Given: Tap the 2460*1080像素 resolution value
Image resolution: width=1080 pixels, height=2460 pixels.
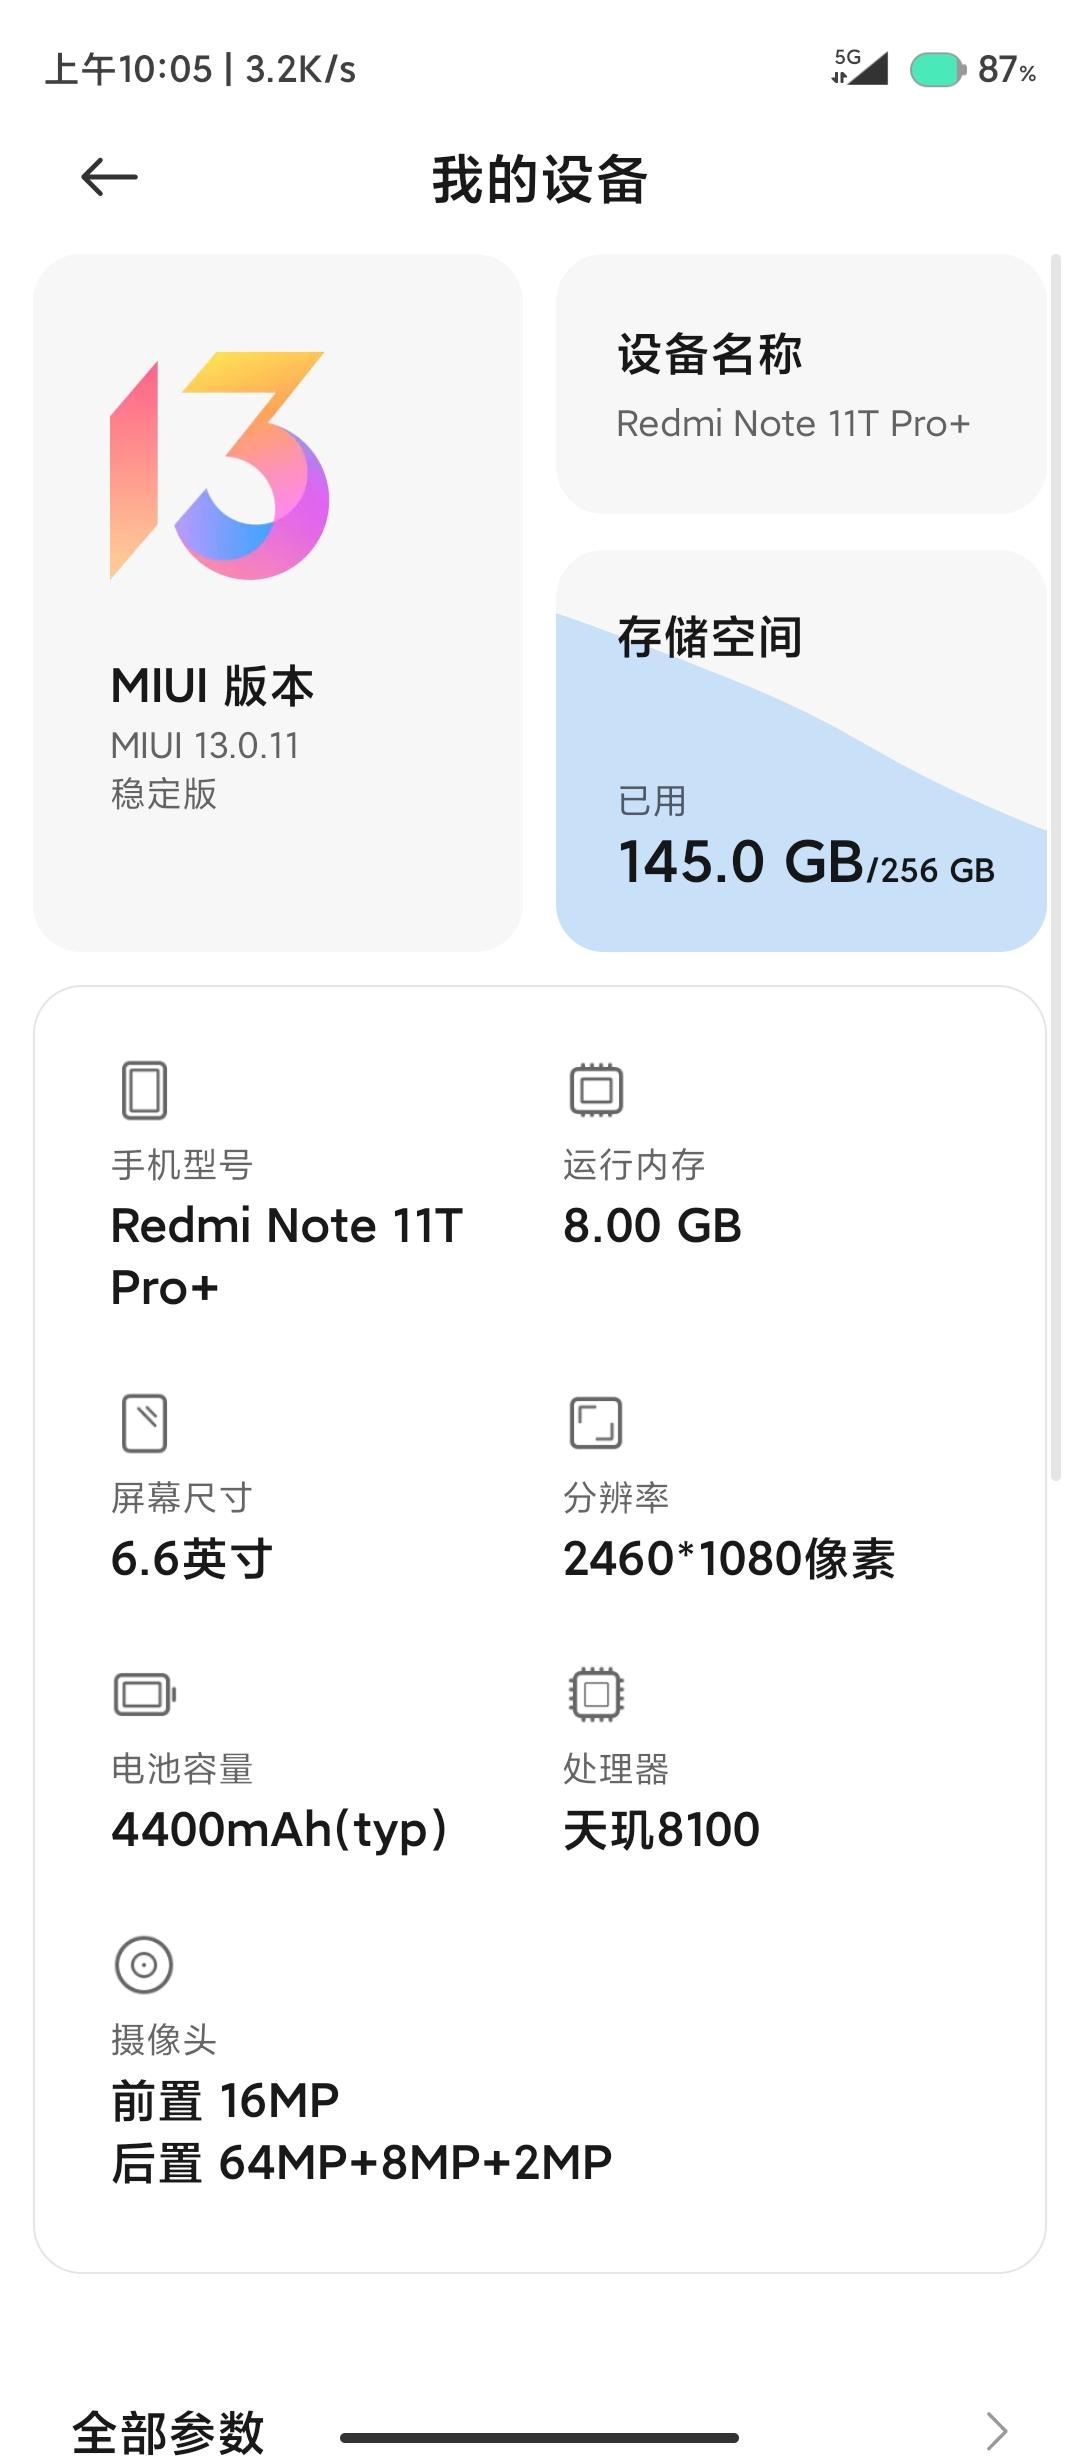Looking at the screenshot, I should 729,1559.
